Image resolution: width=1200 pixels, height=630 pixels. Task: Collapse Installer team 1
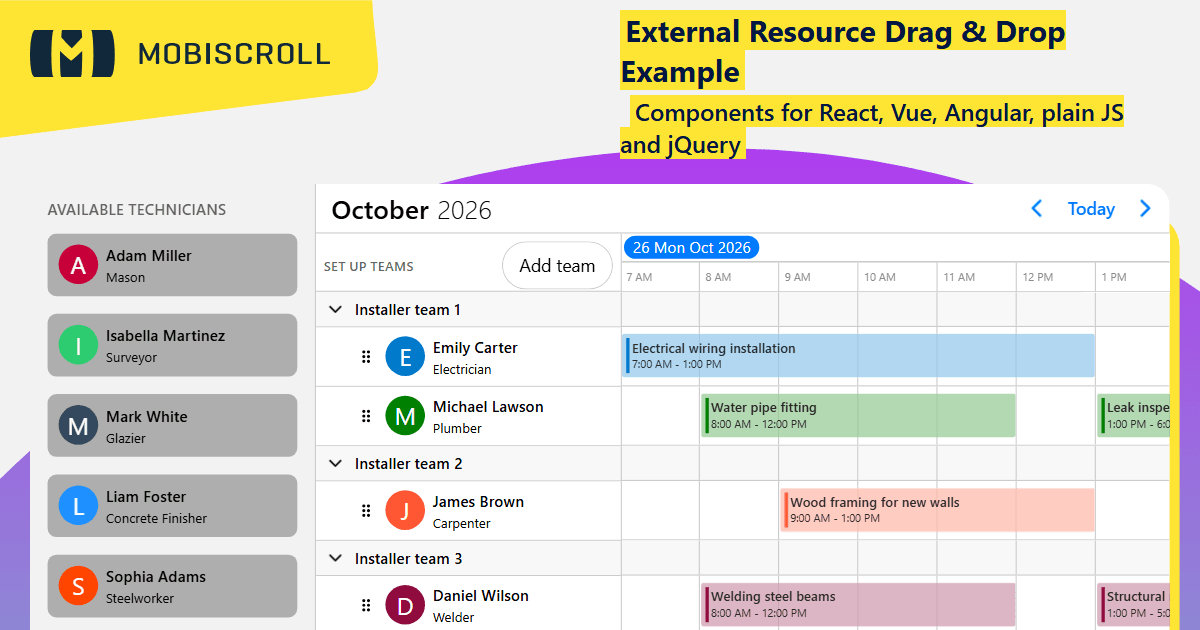coord(336,310)
